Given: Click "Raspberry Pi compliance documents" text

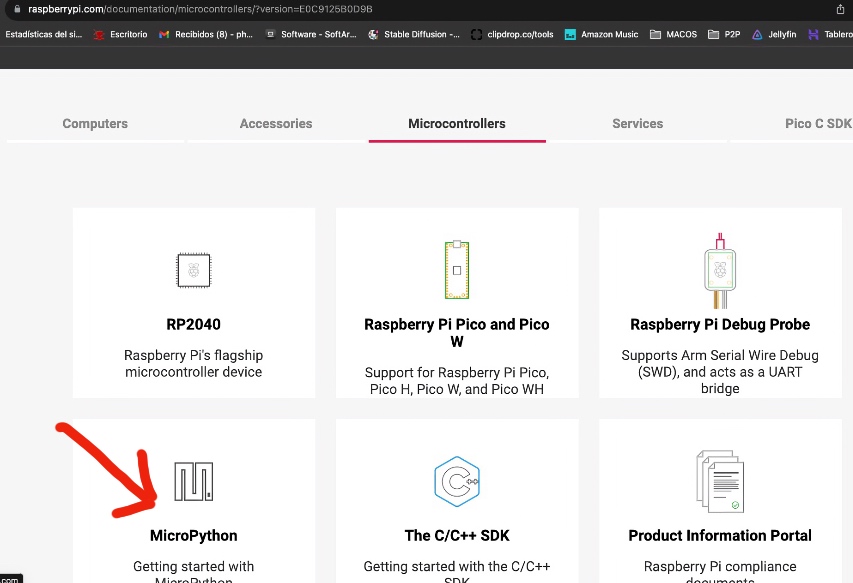Looking at the screenshot, I should 720,572.
